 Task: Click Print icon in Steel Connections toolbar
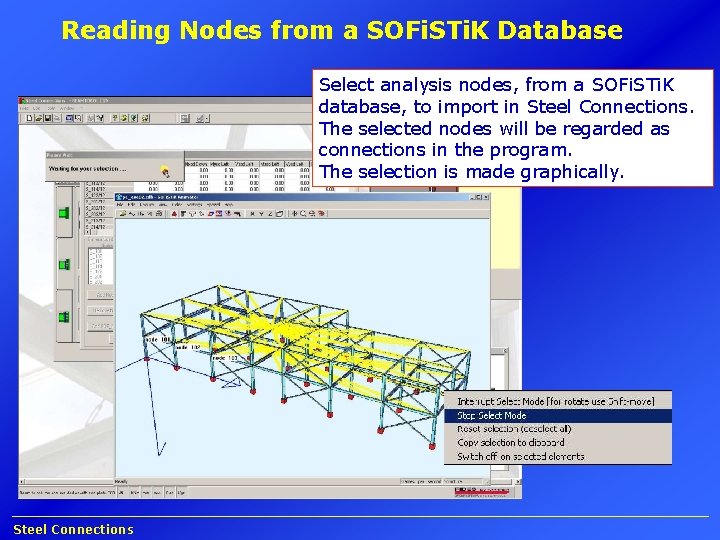[x=57, y=118]
